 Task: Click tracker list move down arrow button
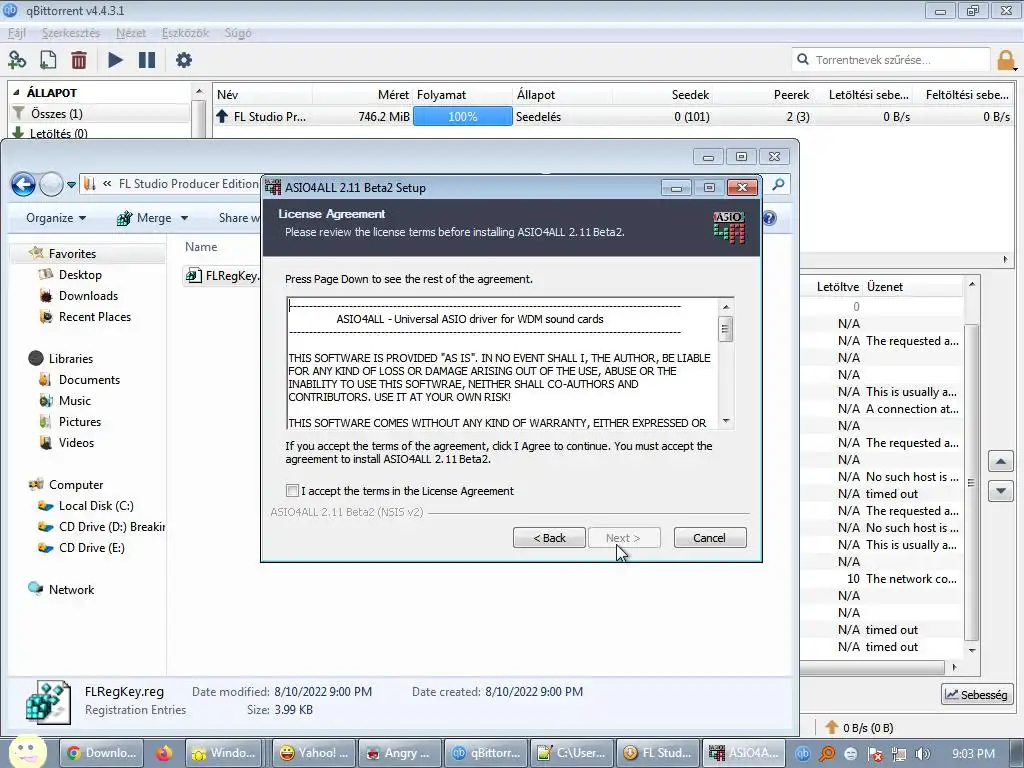(x=1000, y=490)
